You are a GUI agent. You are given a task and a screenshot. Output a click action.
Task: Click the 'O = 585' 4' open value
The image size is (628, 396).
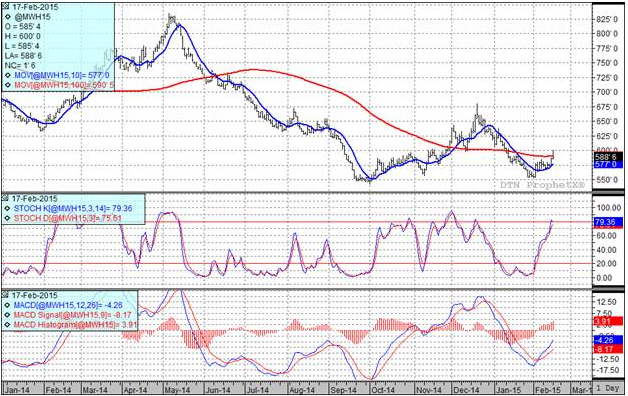(x=23, y=26)
